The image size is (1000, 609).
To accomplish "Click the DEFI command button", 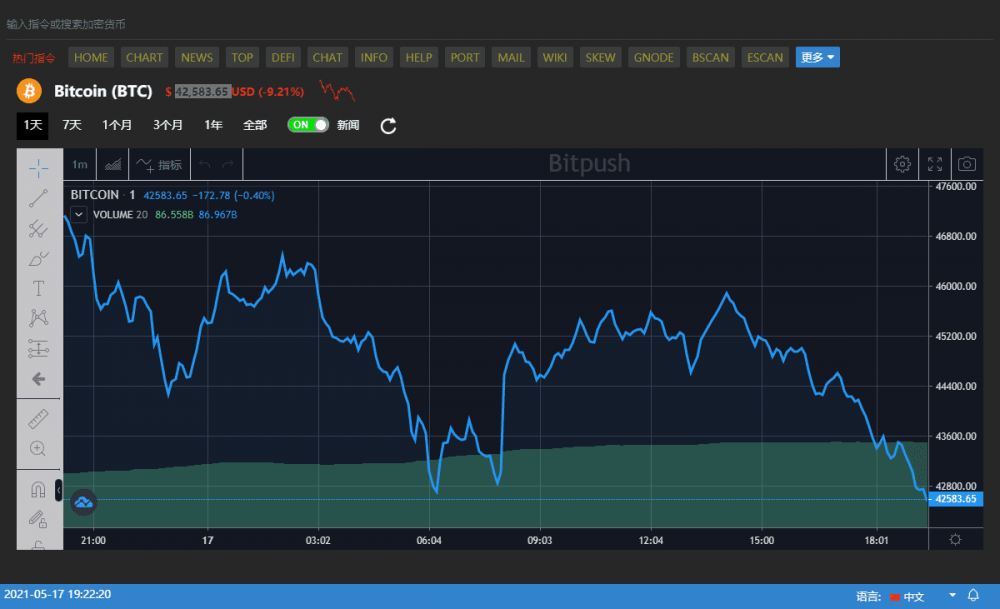I will pyautogui.click(x=283, y=57).
